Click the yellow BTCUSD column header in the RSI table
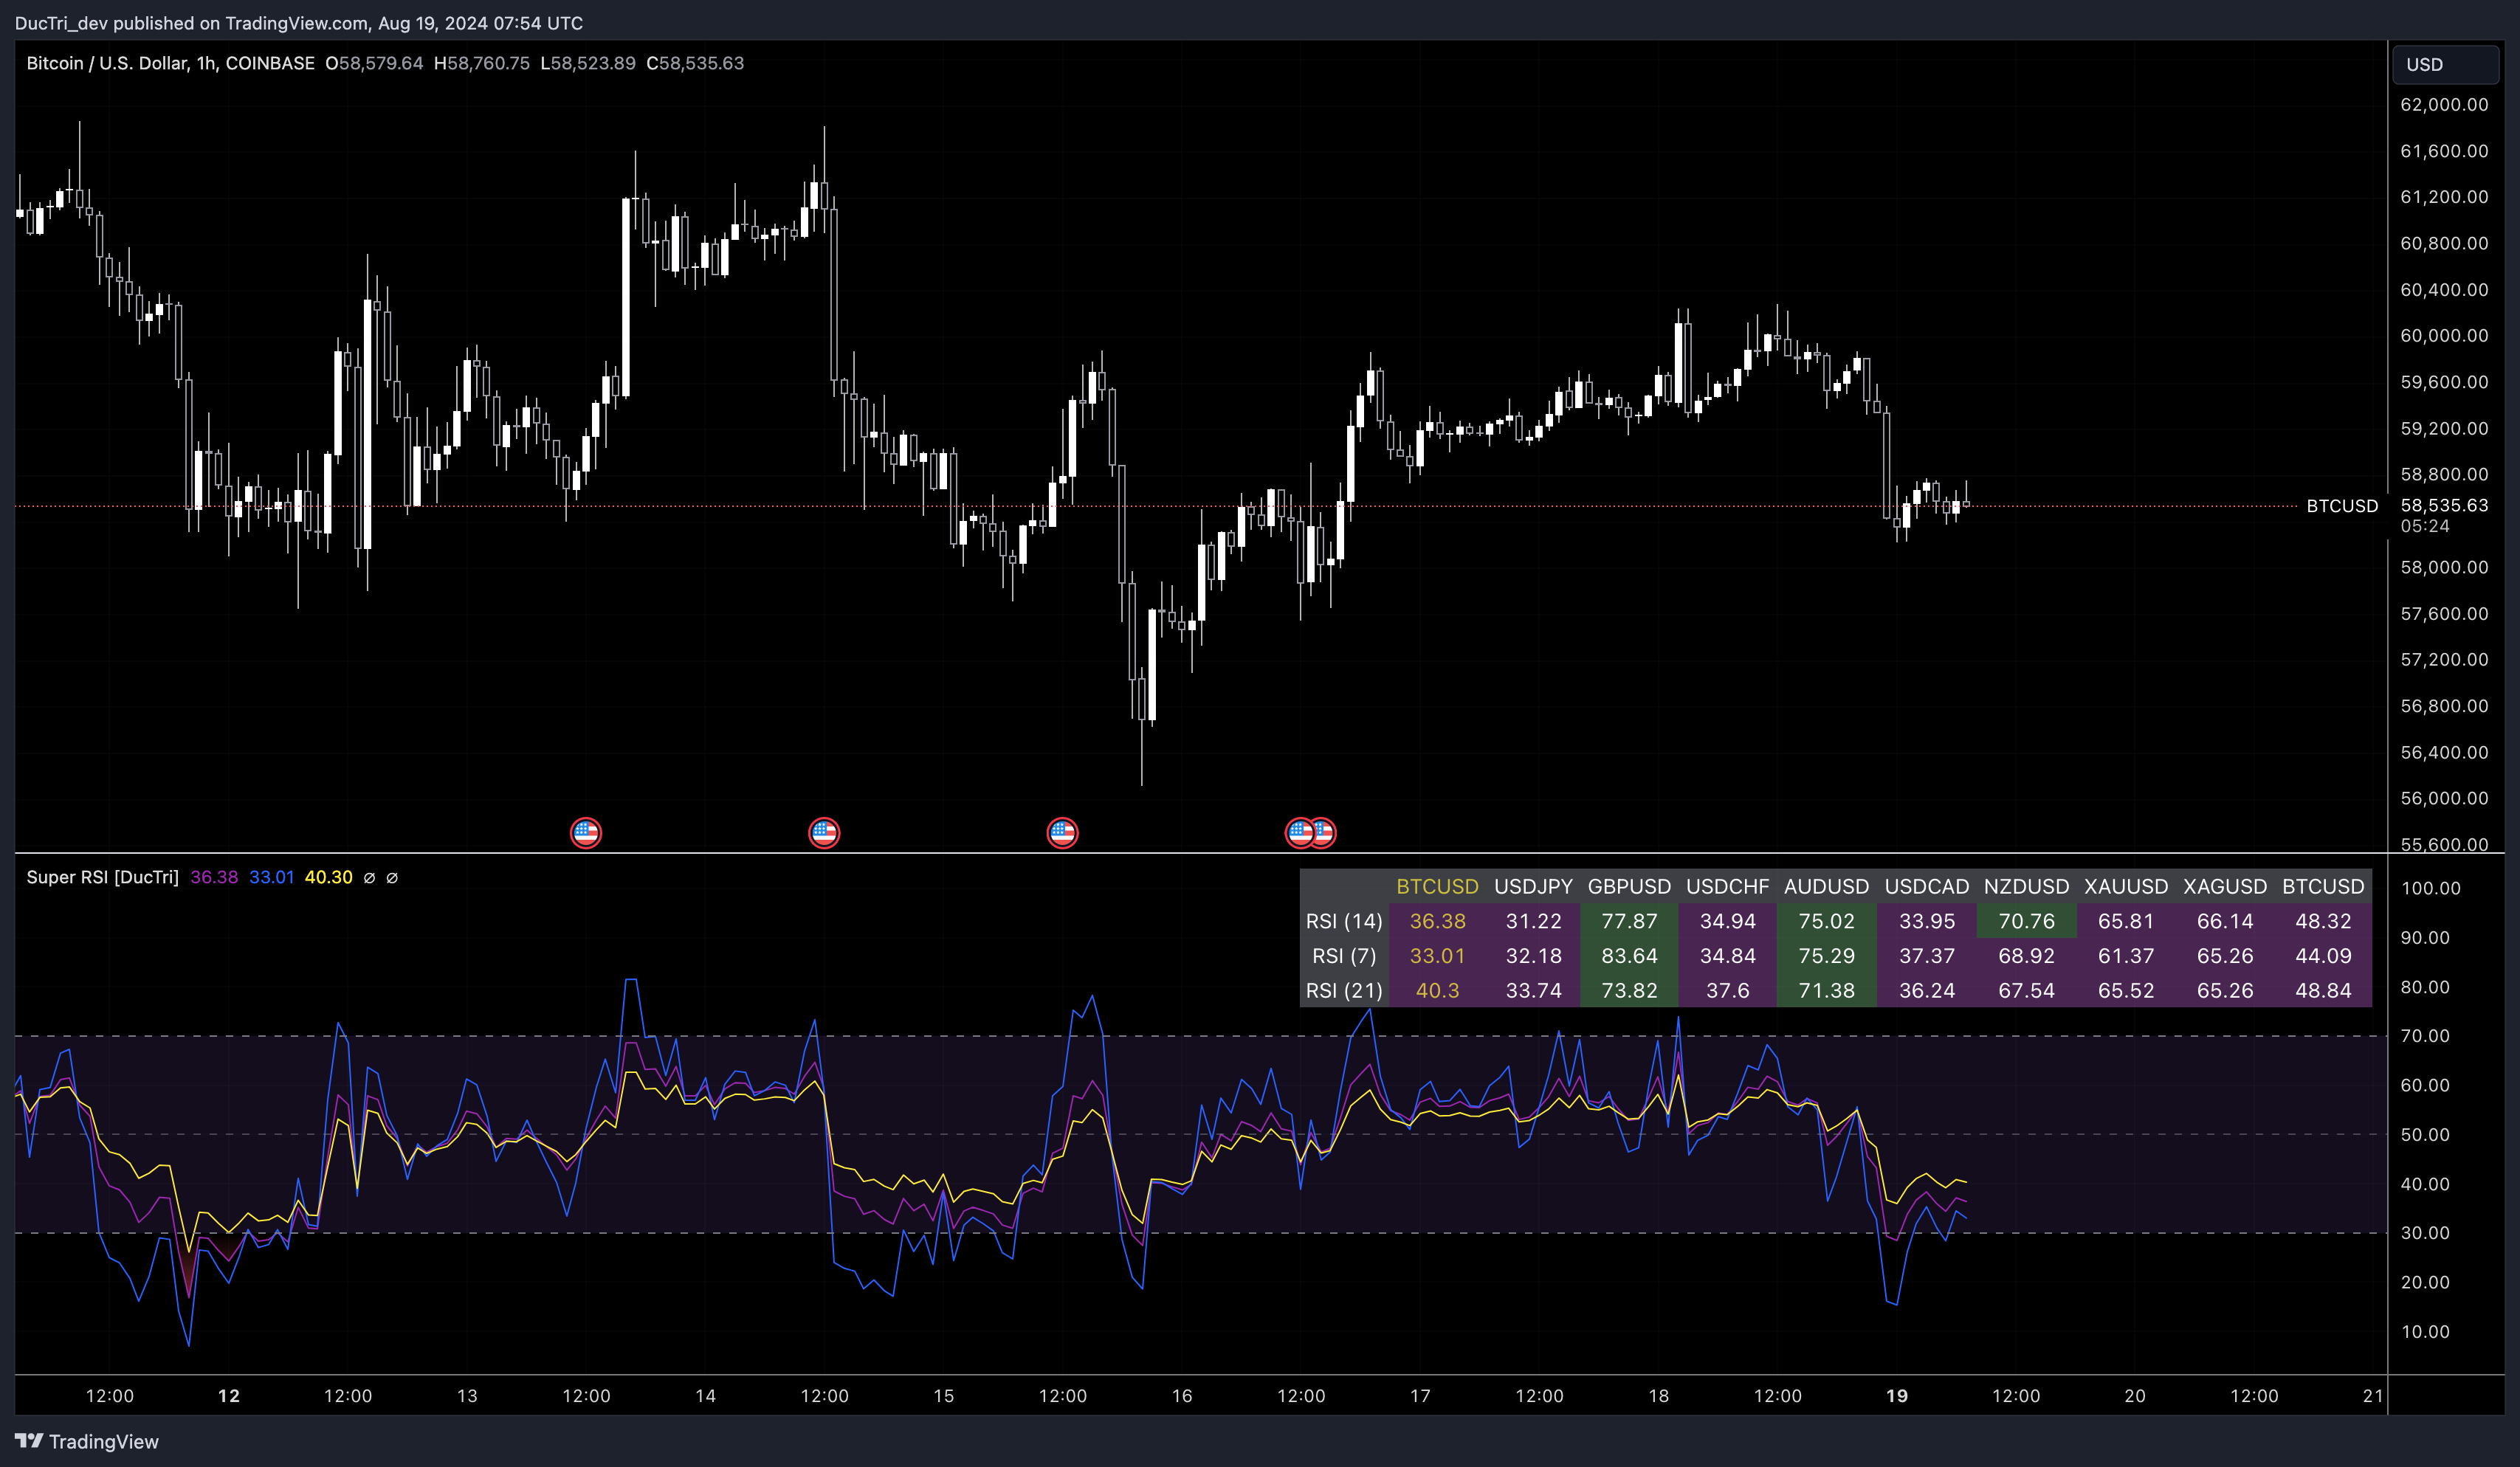 (x=1437, y=886)
